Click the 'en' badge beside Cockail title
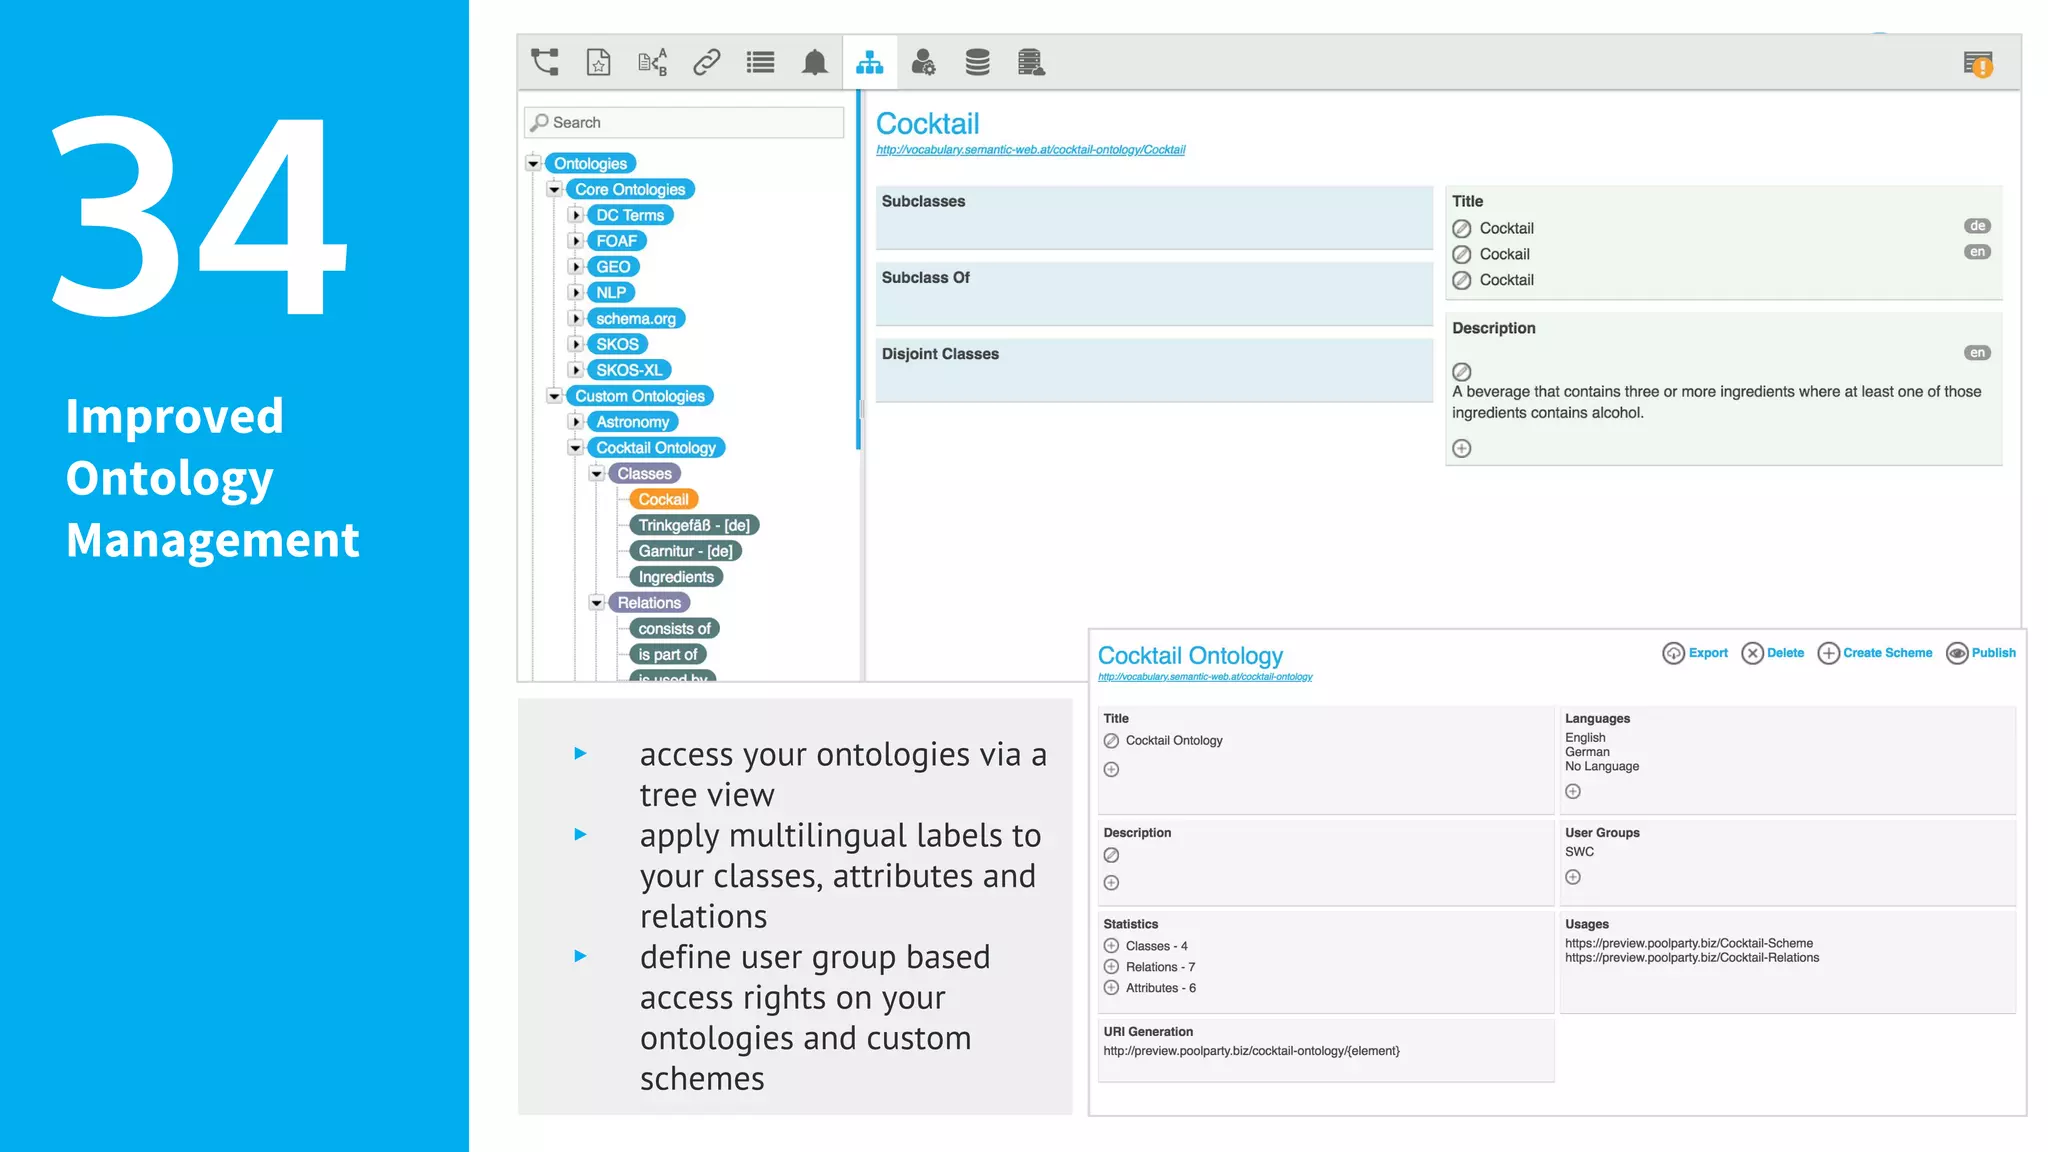 (x=1977, y=252)
